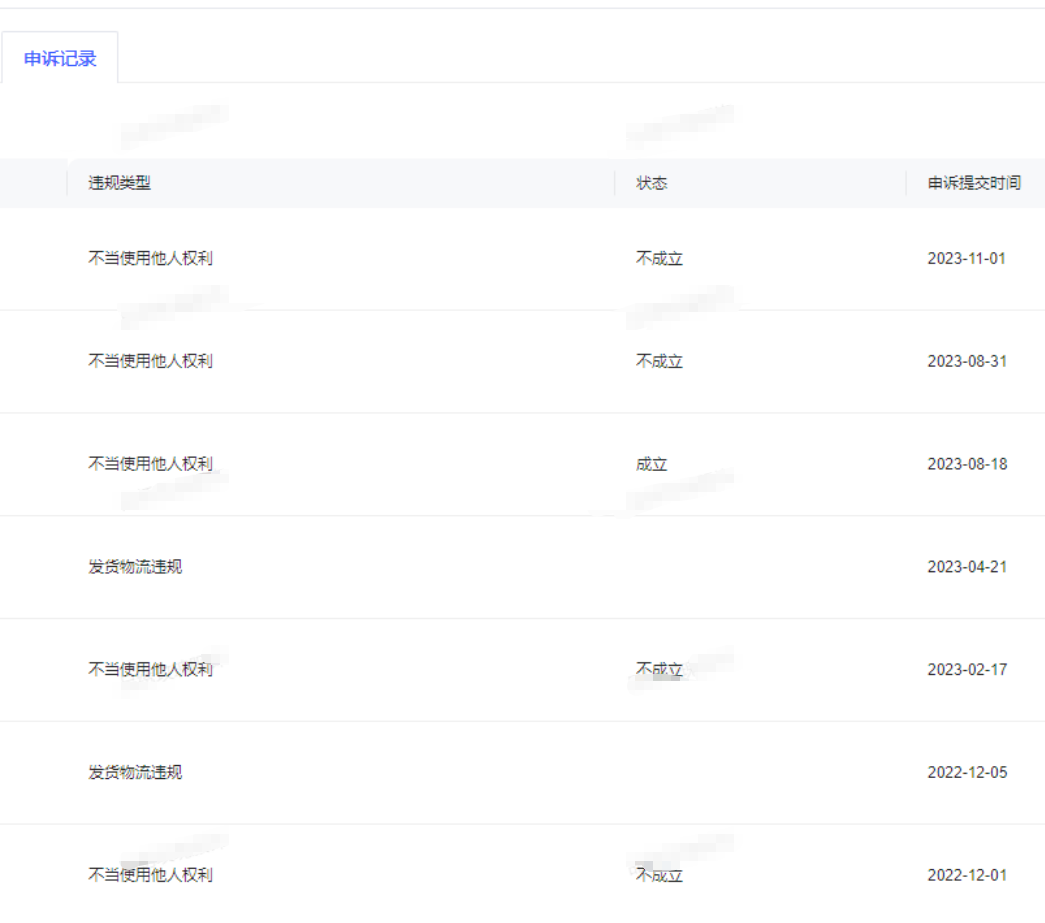Click the 违规类型 column header
This screenshot has height=923, width=1045.
(x=119, y=183)
